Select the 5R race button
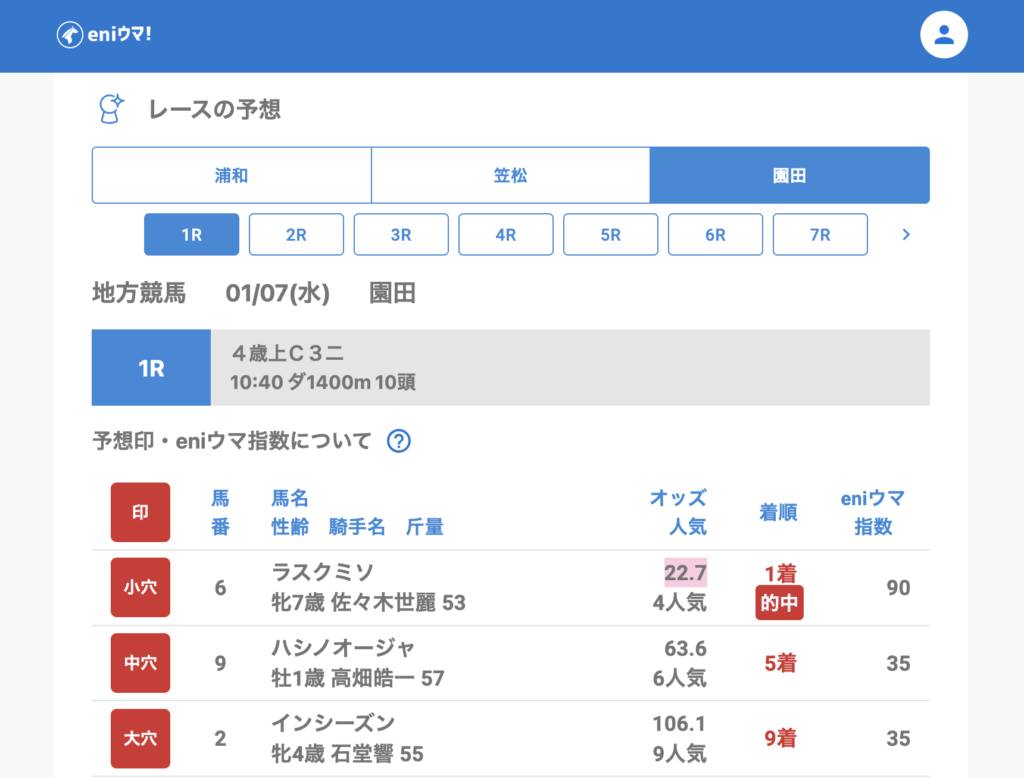The height and width of the screenshot is (778, 1024). [x=610, y=235]
